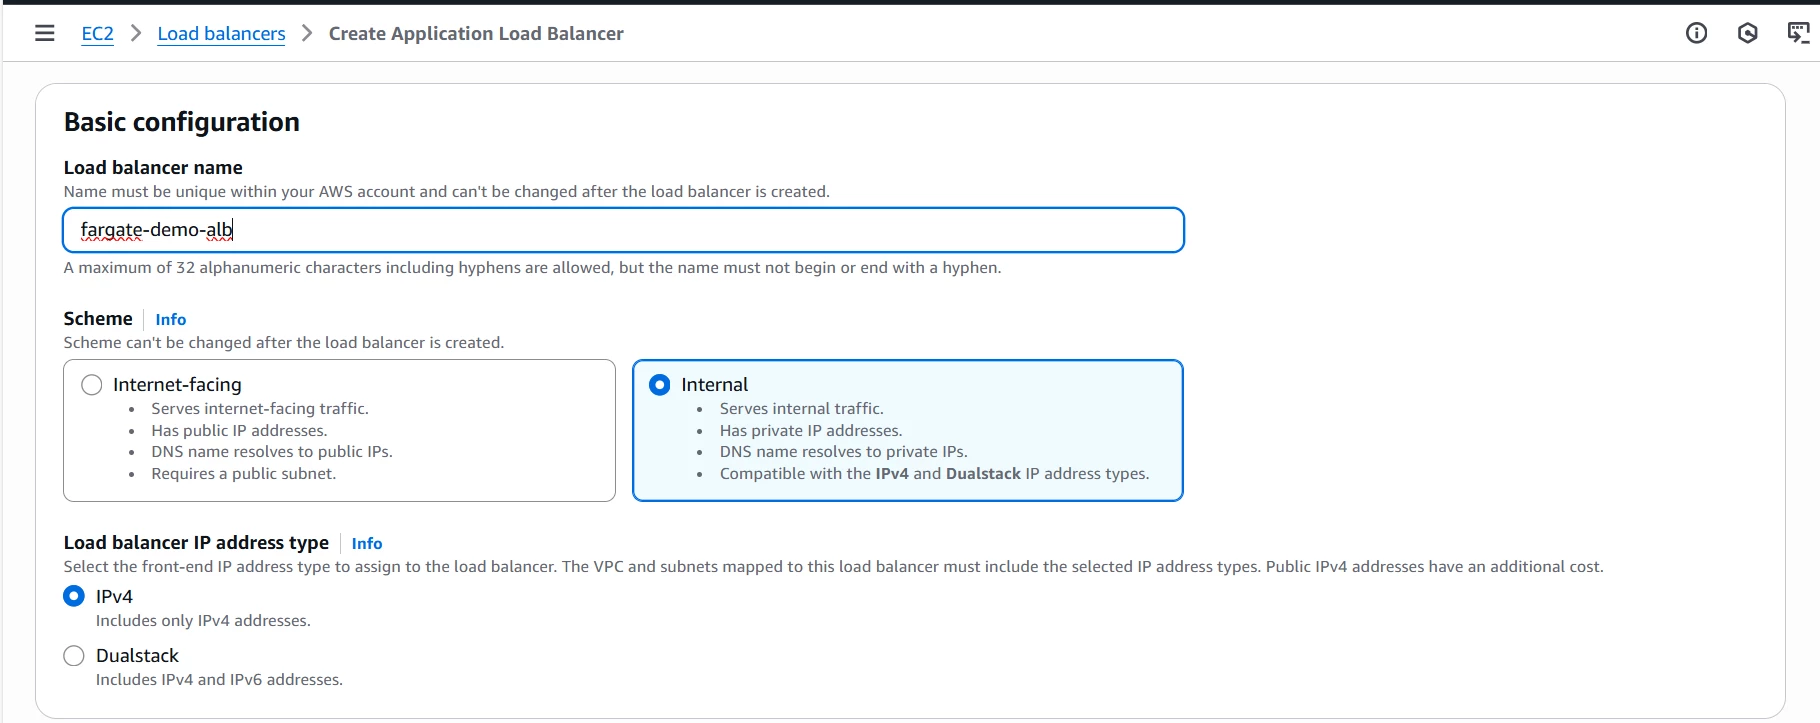Click Create Application Load Balancer breadcrumb text
The width and height of the screenshot is (1820, 723).
476,33
